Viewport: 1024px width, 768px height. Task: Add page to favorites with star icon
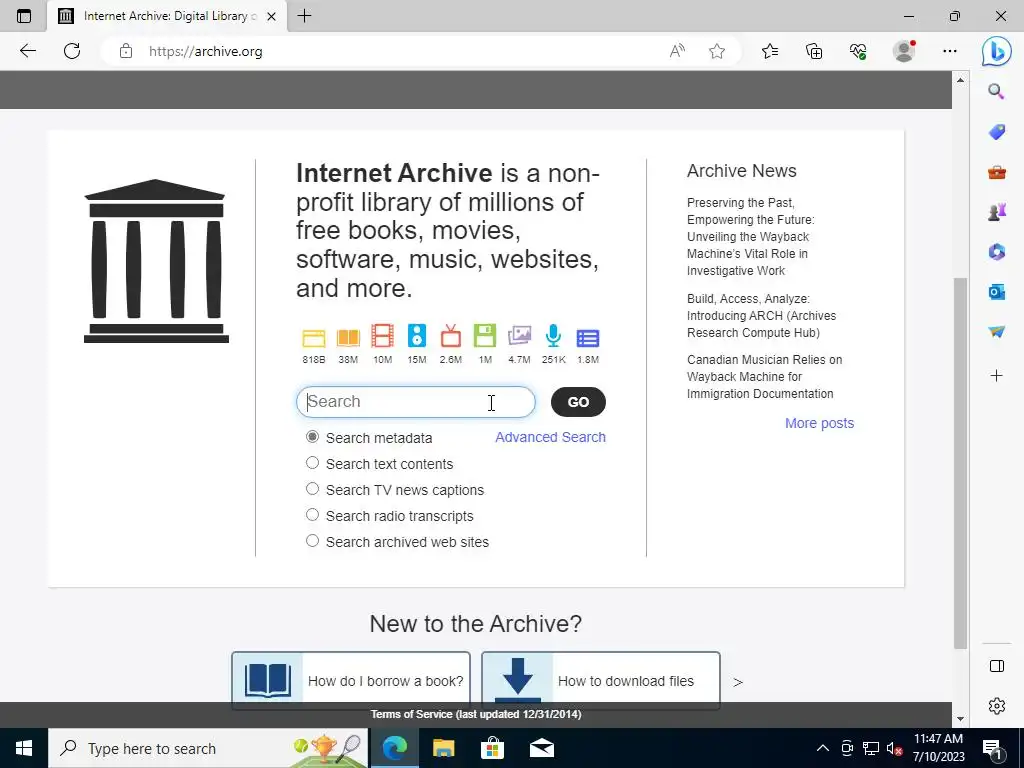point(717,51)
